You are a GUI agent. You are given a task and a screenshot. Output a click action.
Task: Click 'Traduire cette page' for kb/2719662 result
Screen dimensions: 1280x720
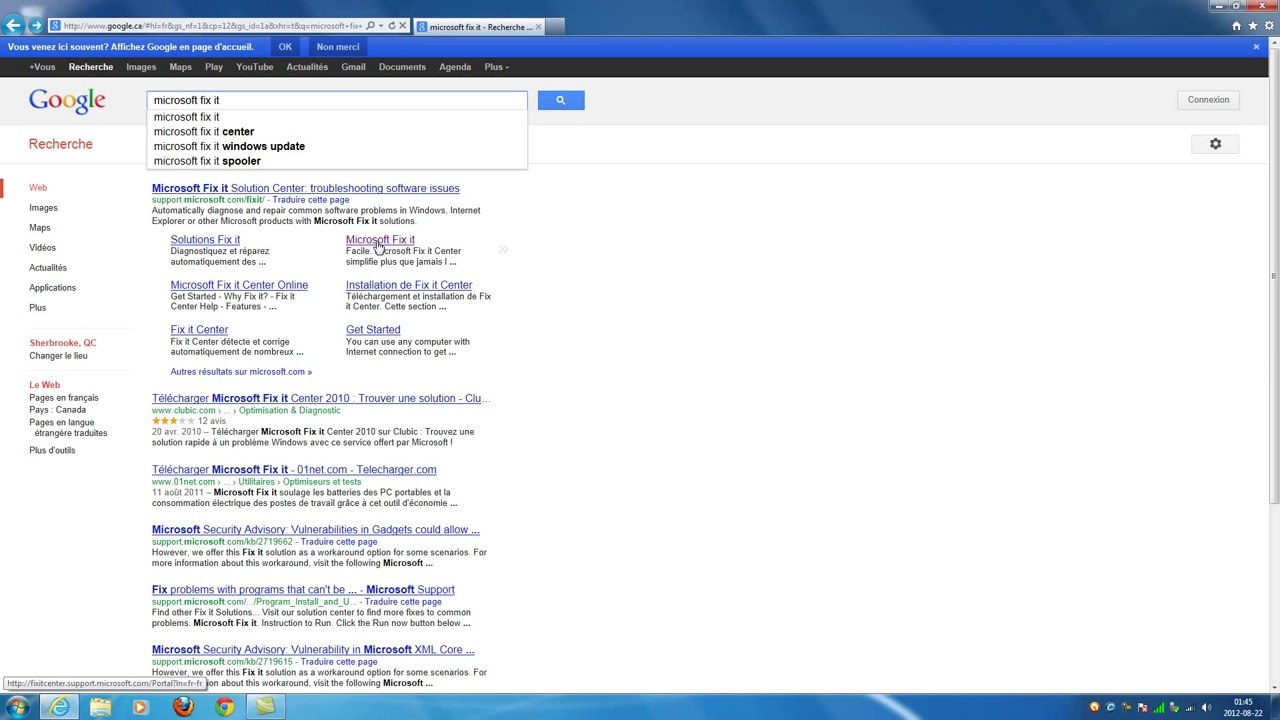339,542
